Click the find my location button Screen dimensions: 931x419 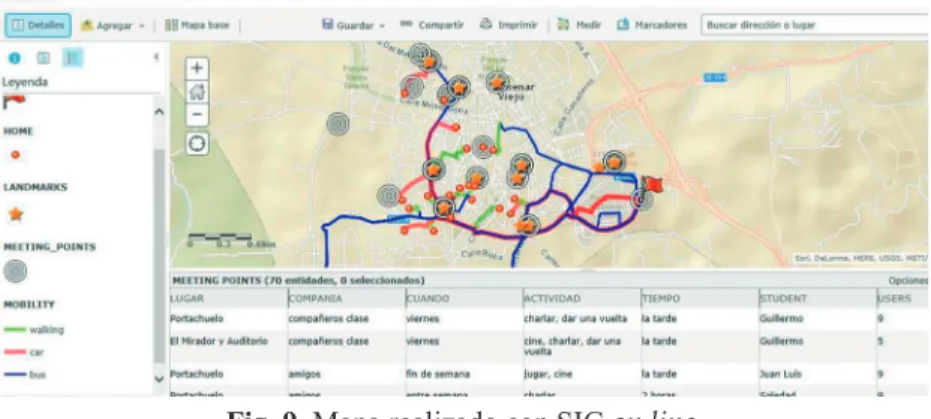click(x=197, y=143)
